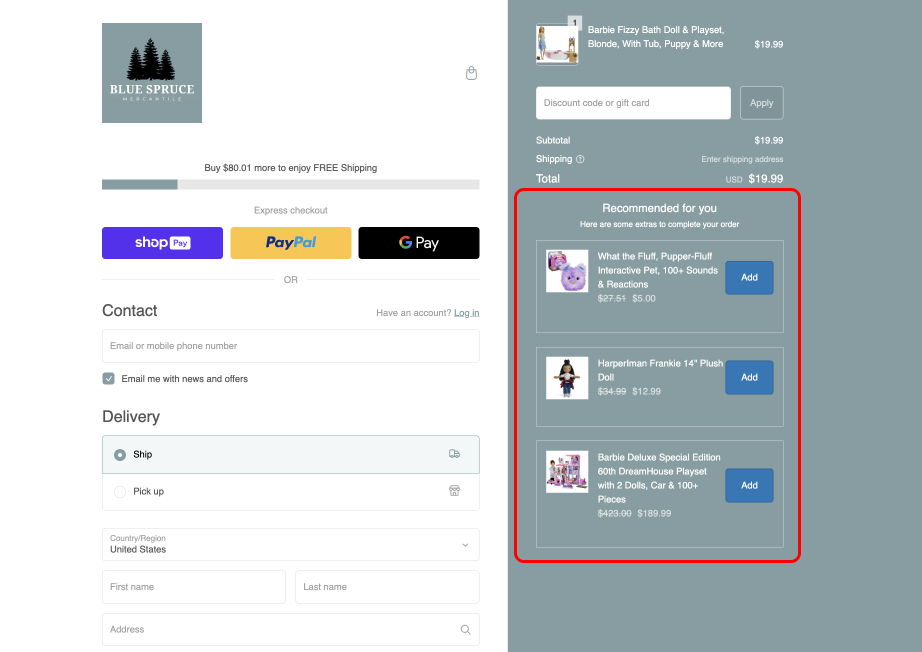Click the Contact heading
922x652 pixels.
[129, 310]
